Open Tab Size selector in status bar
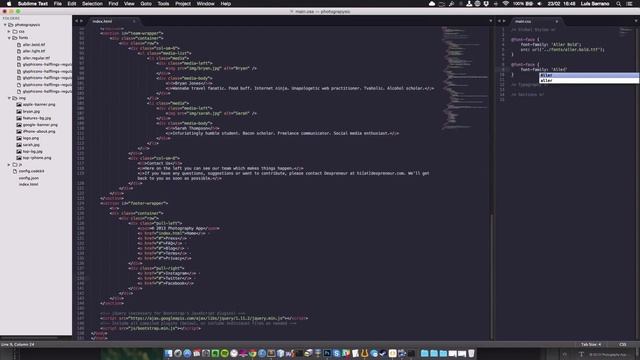The image size is (640, 360). coord(591,344)
